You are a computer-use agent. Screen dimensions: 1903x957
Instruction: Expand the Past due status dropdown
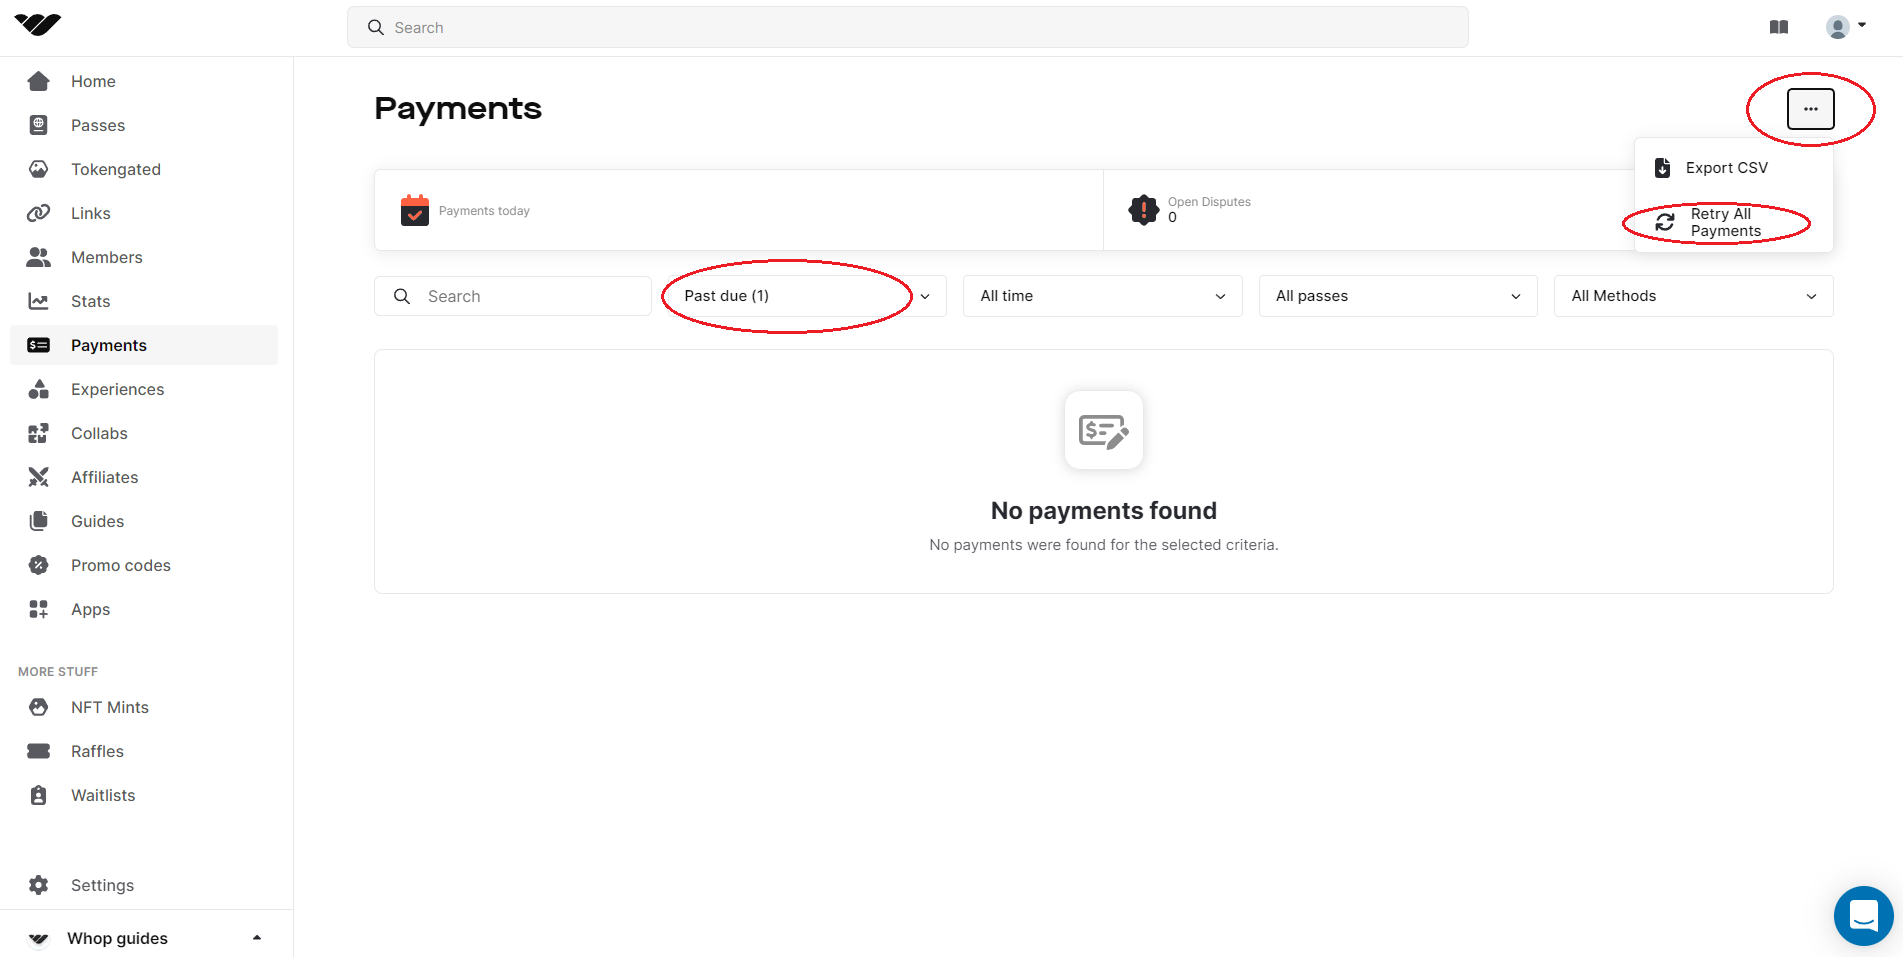pos(805,296)
